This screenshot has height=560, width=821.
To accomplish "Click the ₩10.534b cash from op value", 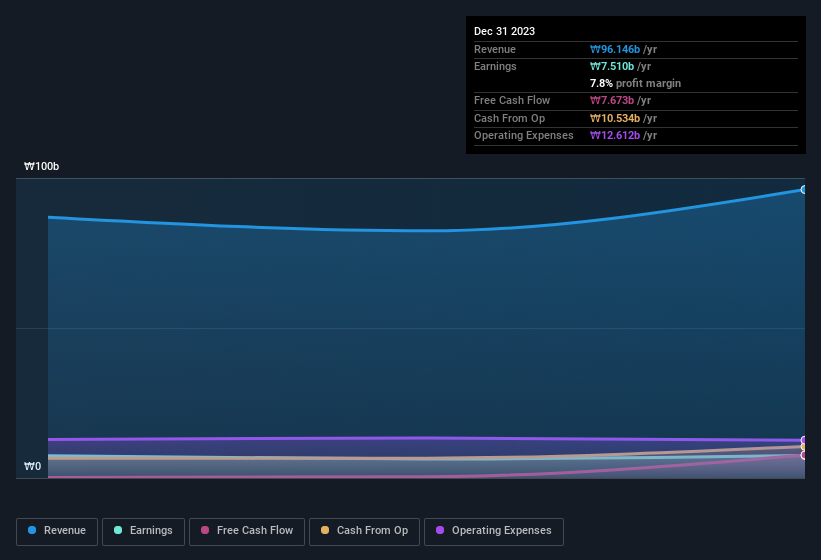I will (x=615, y=118).
